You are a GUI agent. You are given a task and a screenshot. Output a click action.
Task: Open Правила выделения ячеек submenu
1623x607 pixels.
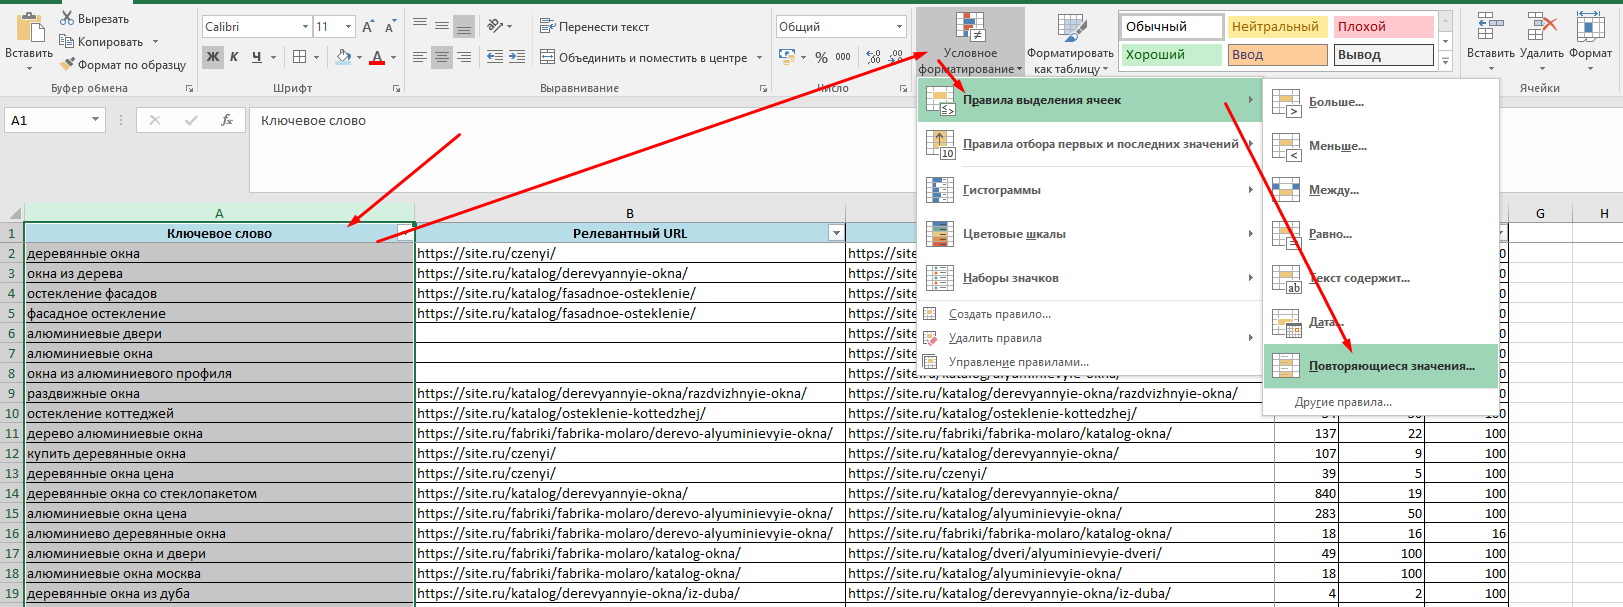point(1089,100)
